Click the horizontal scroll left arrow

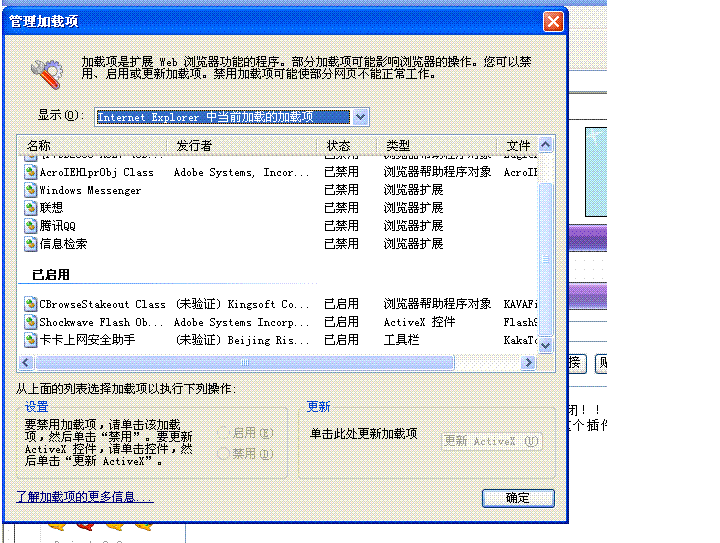26,363
